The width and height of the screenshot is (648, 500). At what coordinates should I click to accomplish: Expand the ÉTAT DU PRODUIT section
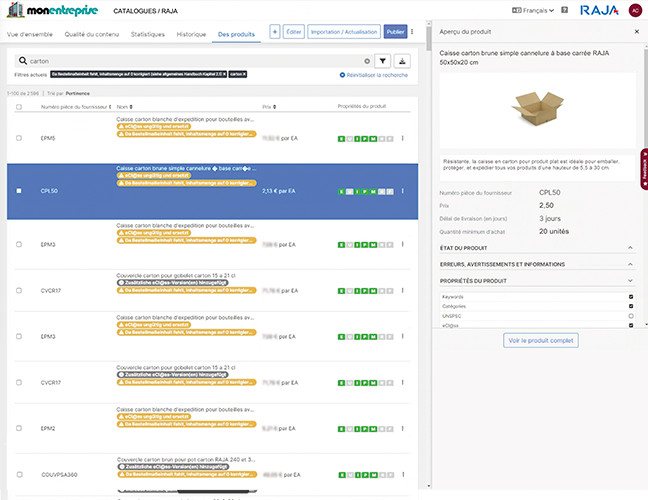[536, 248]
